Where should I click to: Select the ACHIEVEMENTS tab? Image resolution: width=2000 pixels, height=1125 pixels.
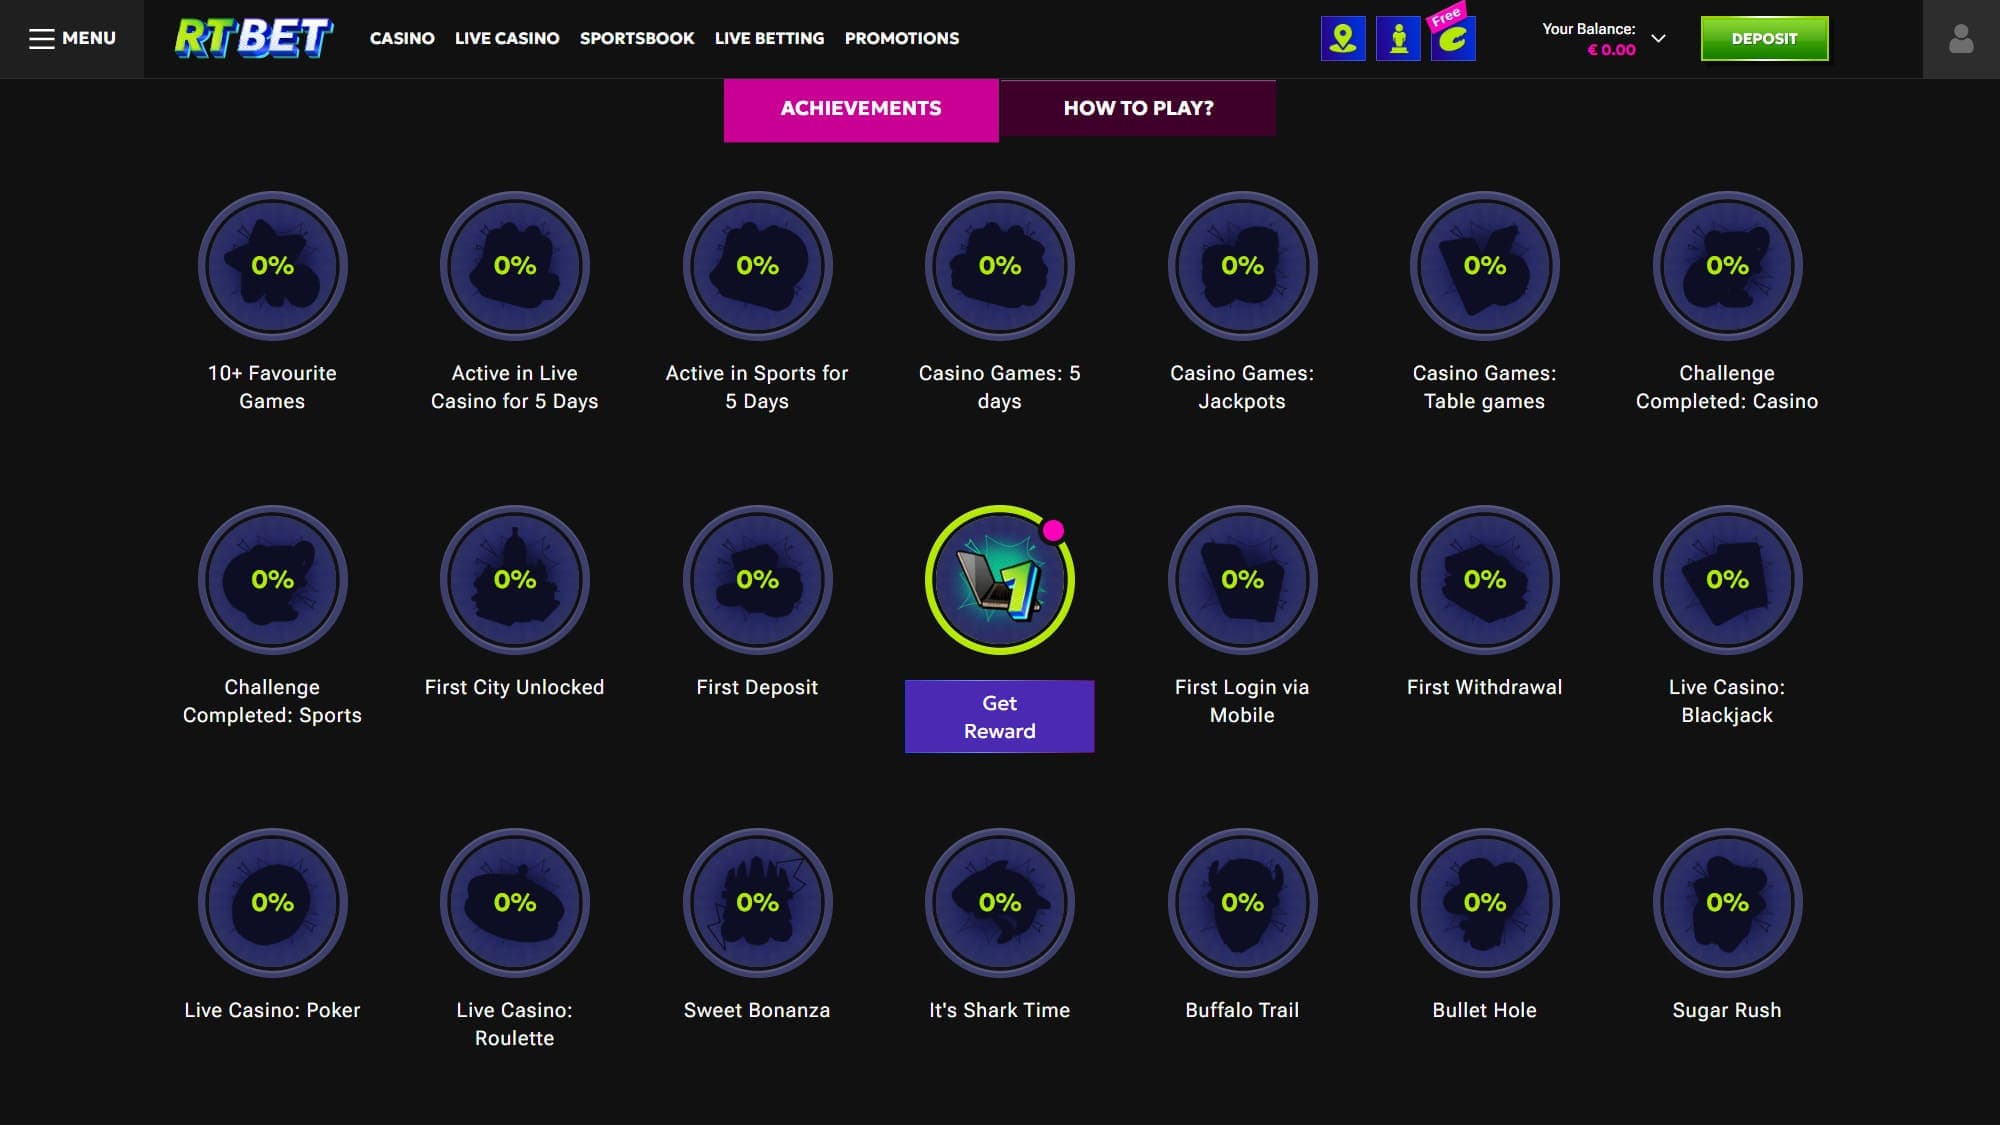[x=861, y=109]
